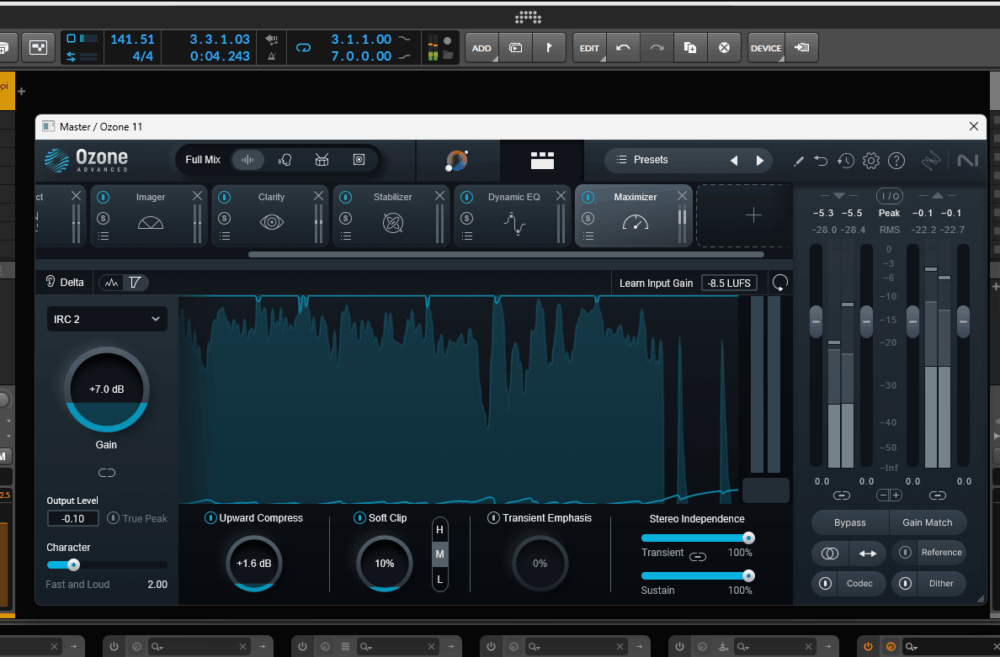Click the Bitwig redo arrow
1000x657 pixels.
tap(657, 48)
